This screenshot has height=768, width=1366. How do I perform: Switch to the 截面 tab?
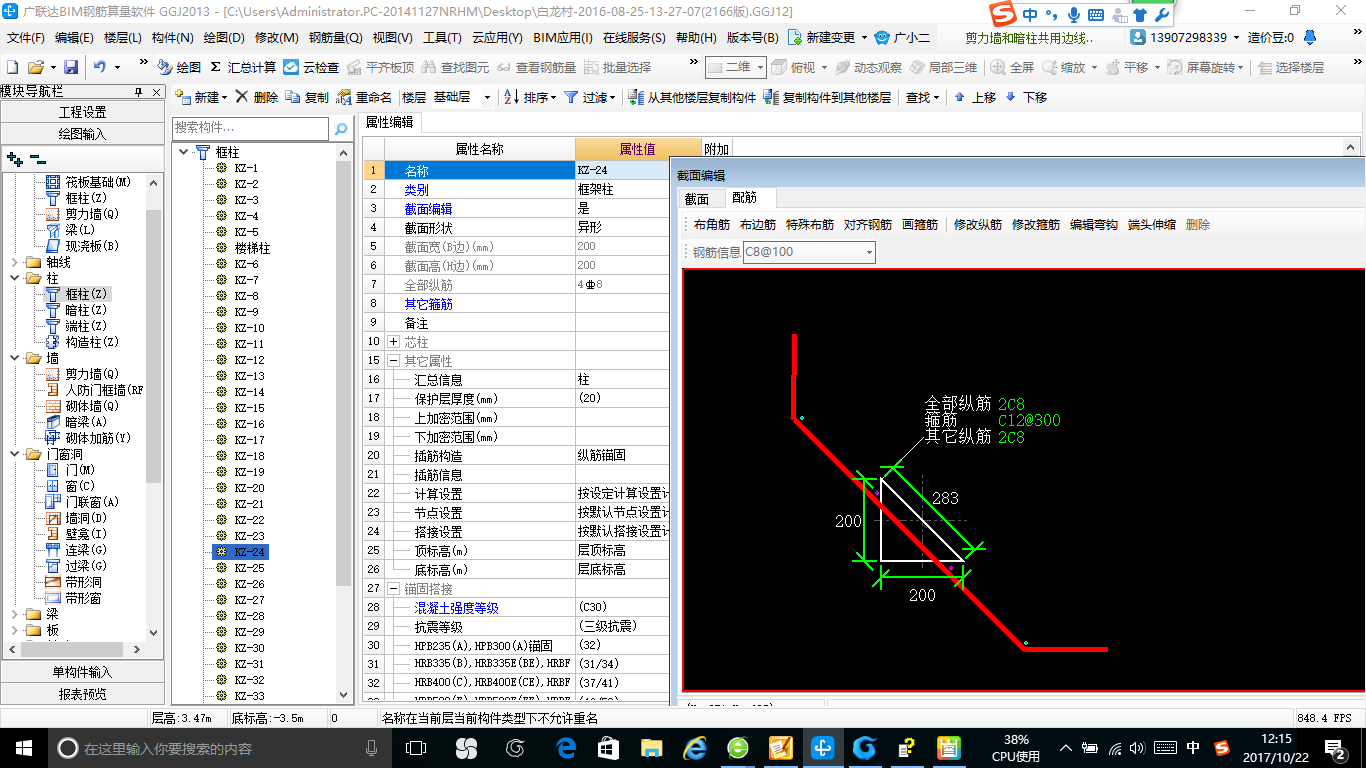pyautogui.click(x=697, y=199)
